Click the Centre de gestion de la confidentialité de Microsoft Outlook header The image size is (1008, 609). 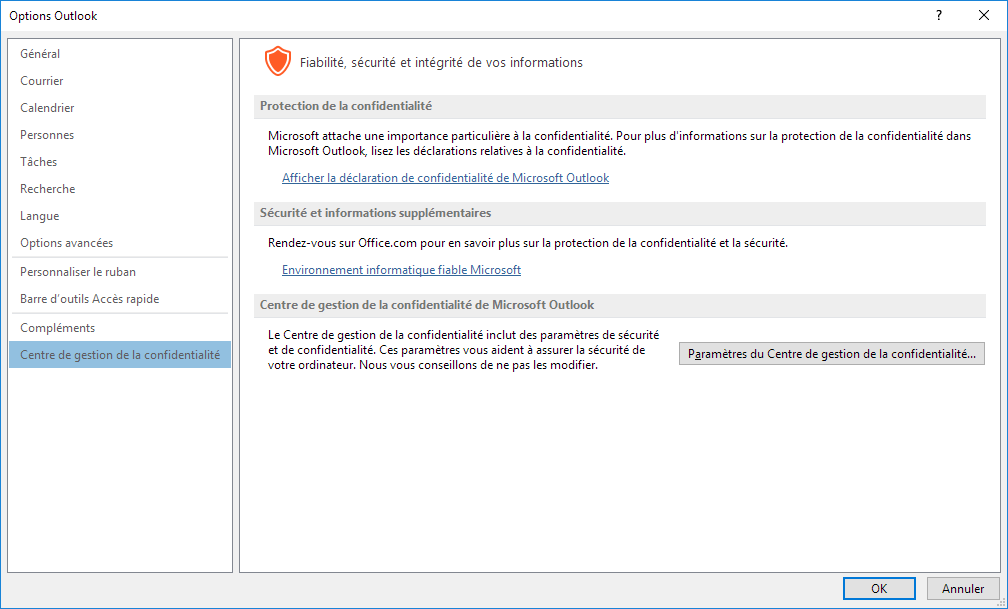(620, 305)
